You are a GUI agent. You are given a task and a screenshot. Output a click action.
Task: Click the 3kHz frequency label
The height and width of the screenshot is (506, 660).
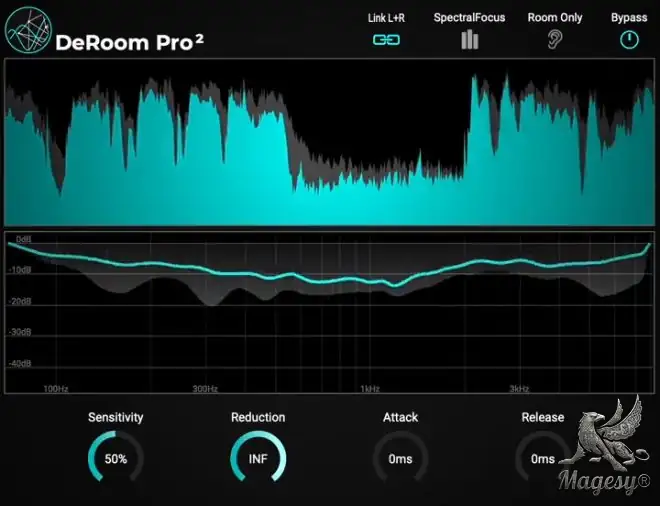pyautogui.click(x=519, y=389)
